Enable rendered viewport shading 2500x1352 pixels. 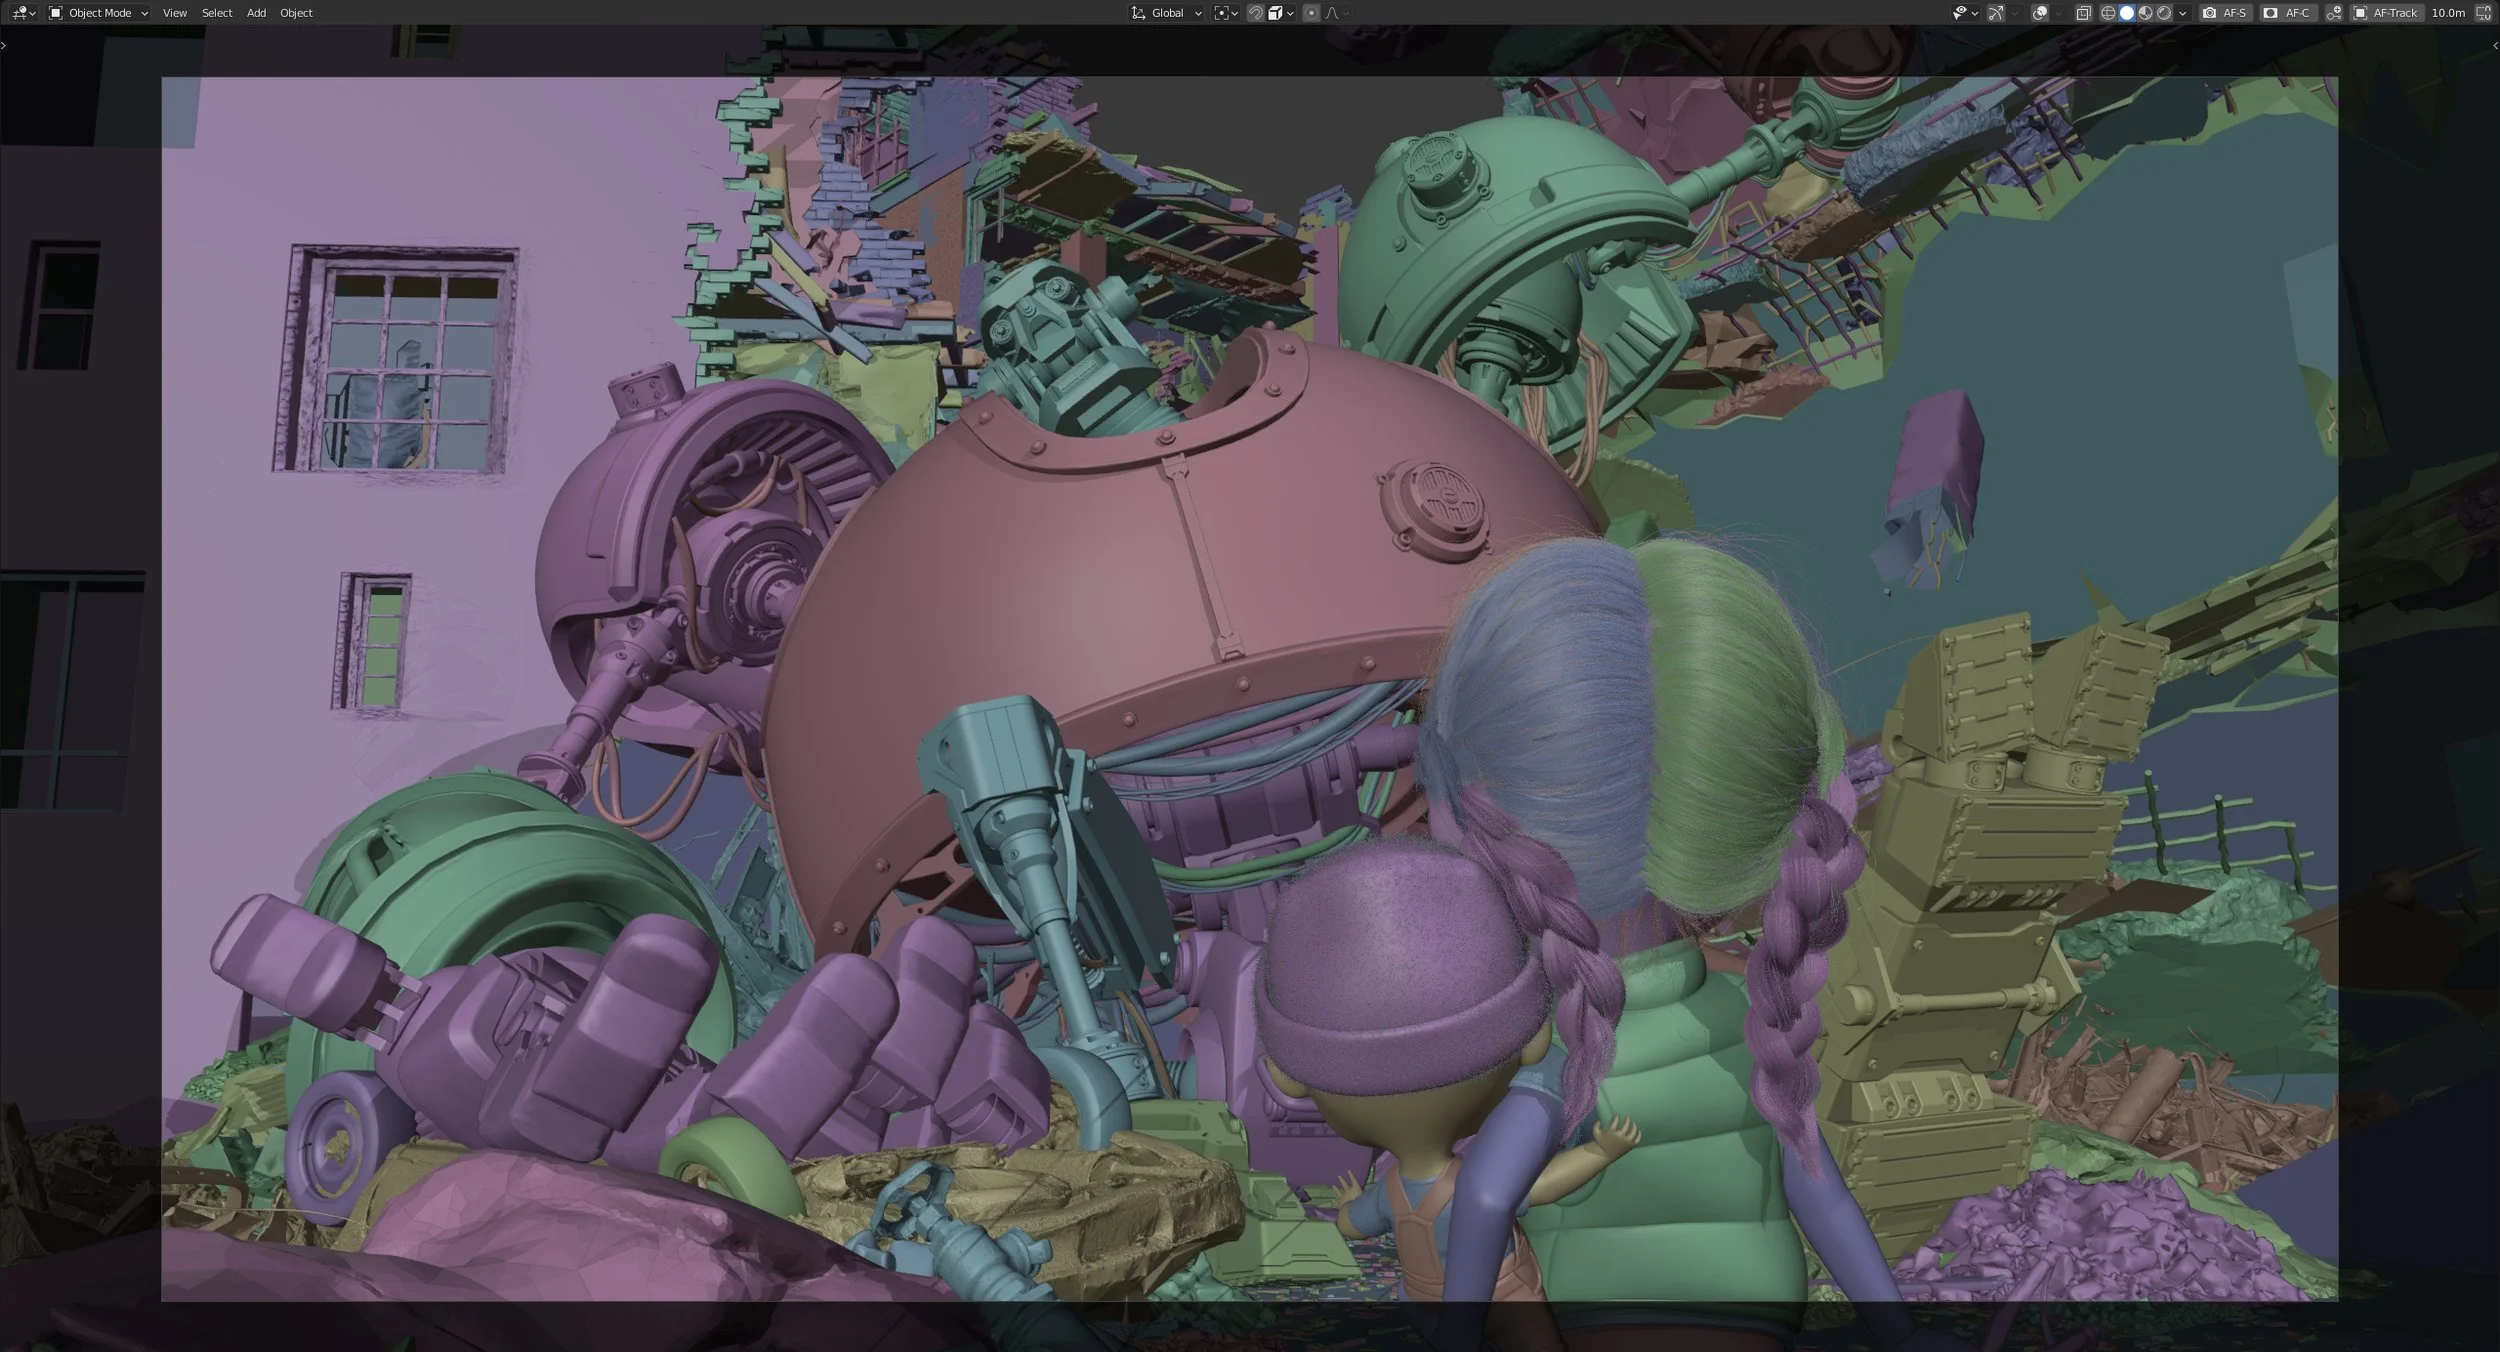2164,13
